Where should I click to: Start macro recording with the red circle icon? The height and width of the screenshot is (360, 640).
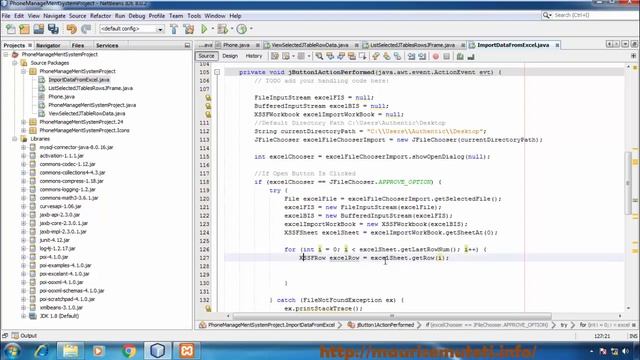tap(436, 56)
